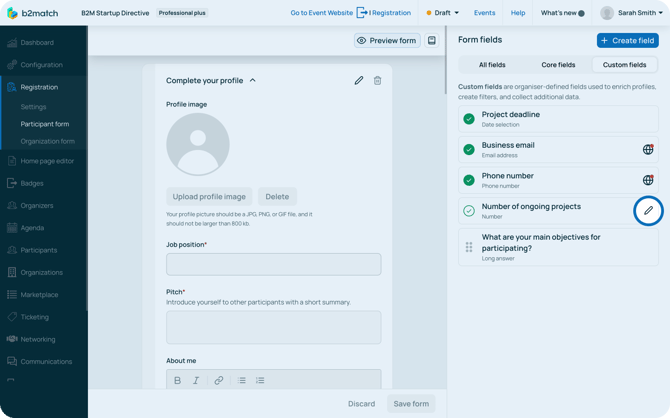670x418 pixels.
Task: Click drag handle of main objectives field
Action: pos(469,247)
